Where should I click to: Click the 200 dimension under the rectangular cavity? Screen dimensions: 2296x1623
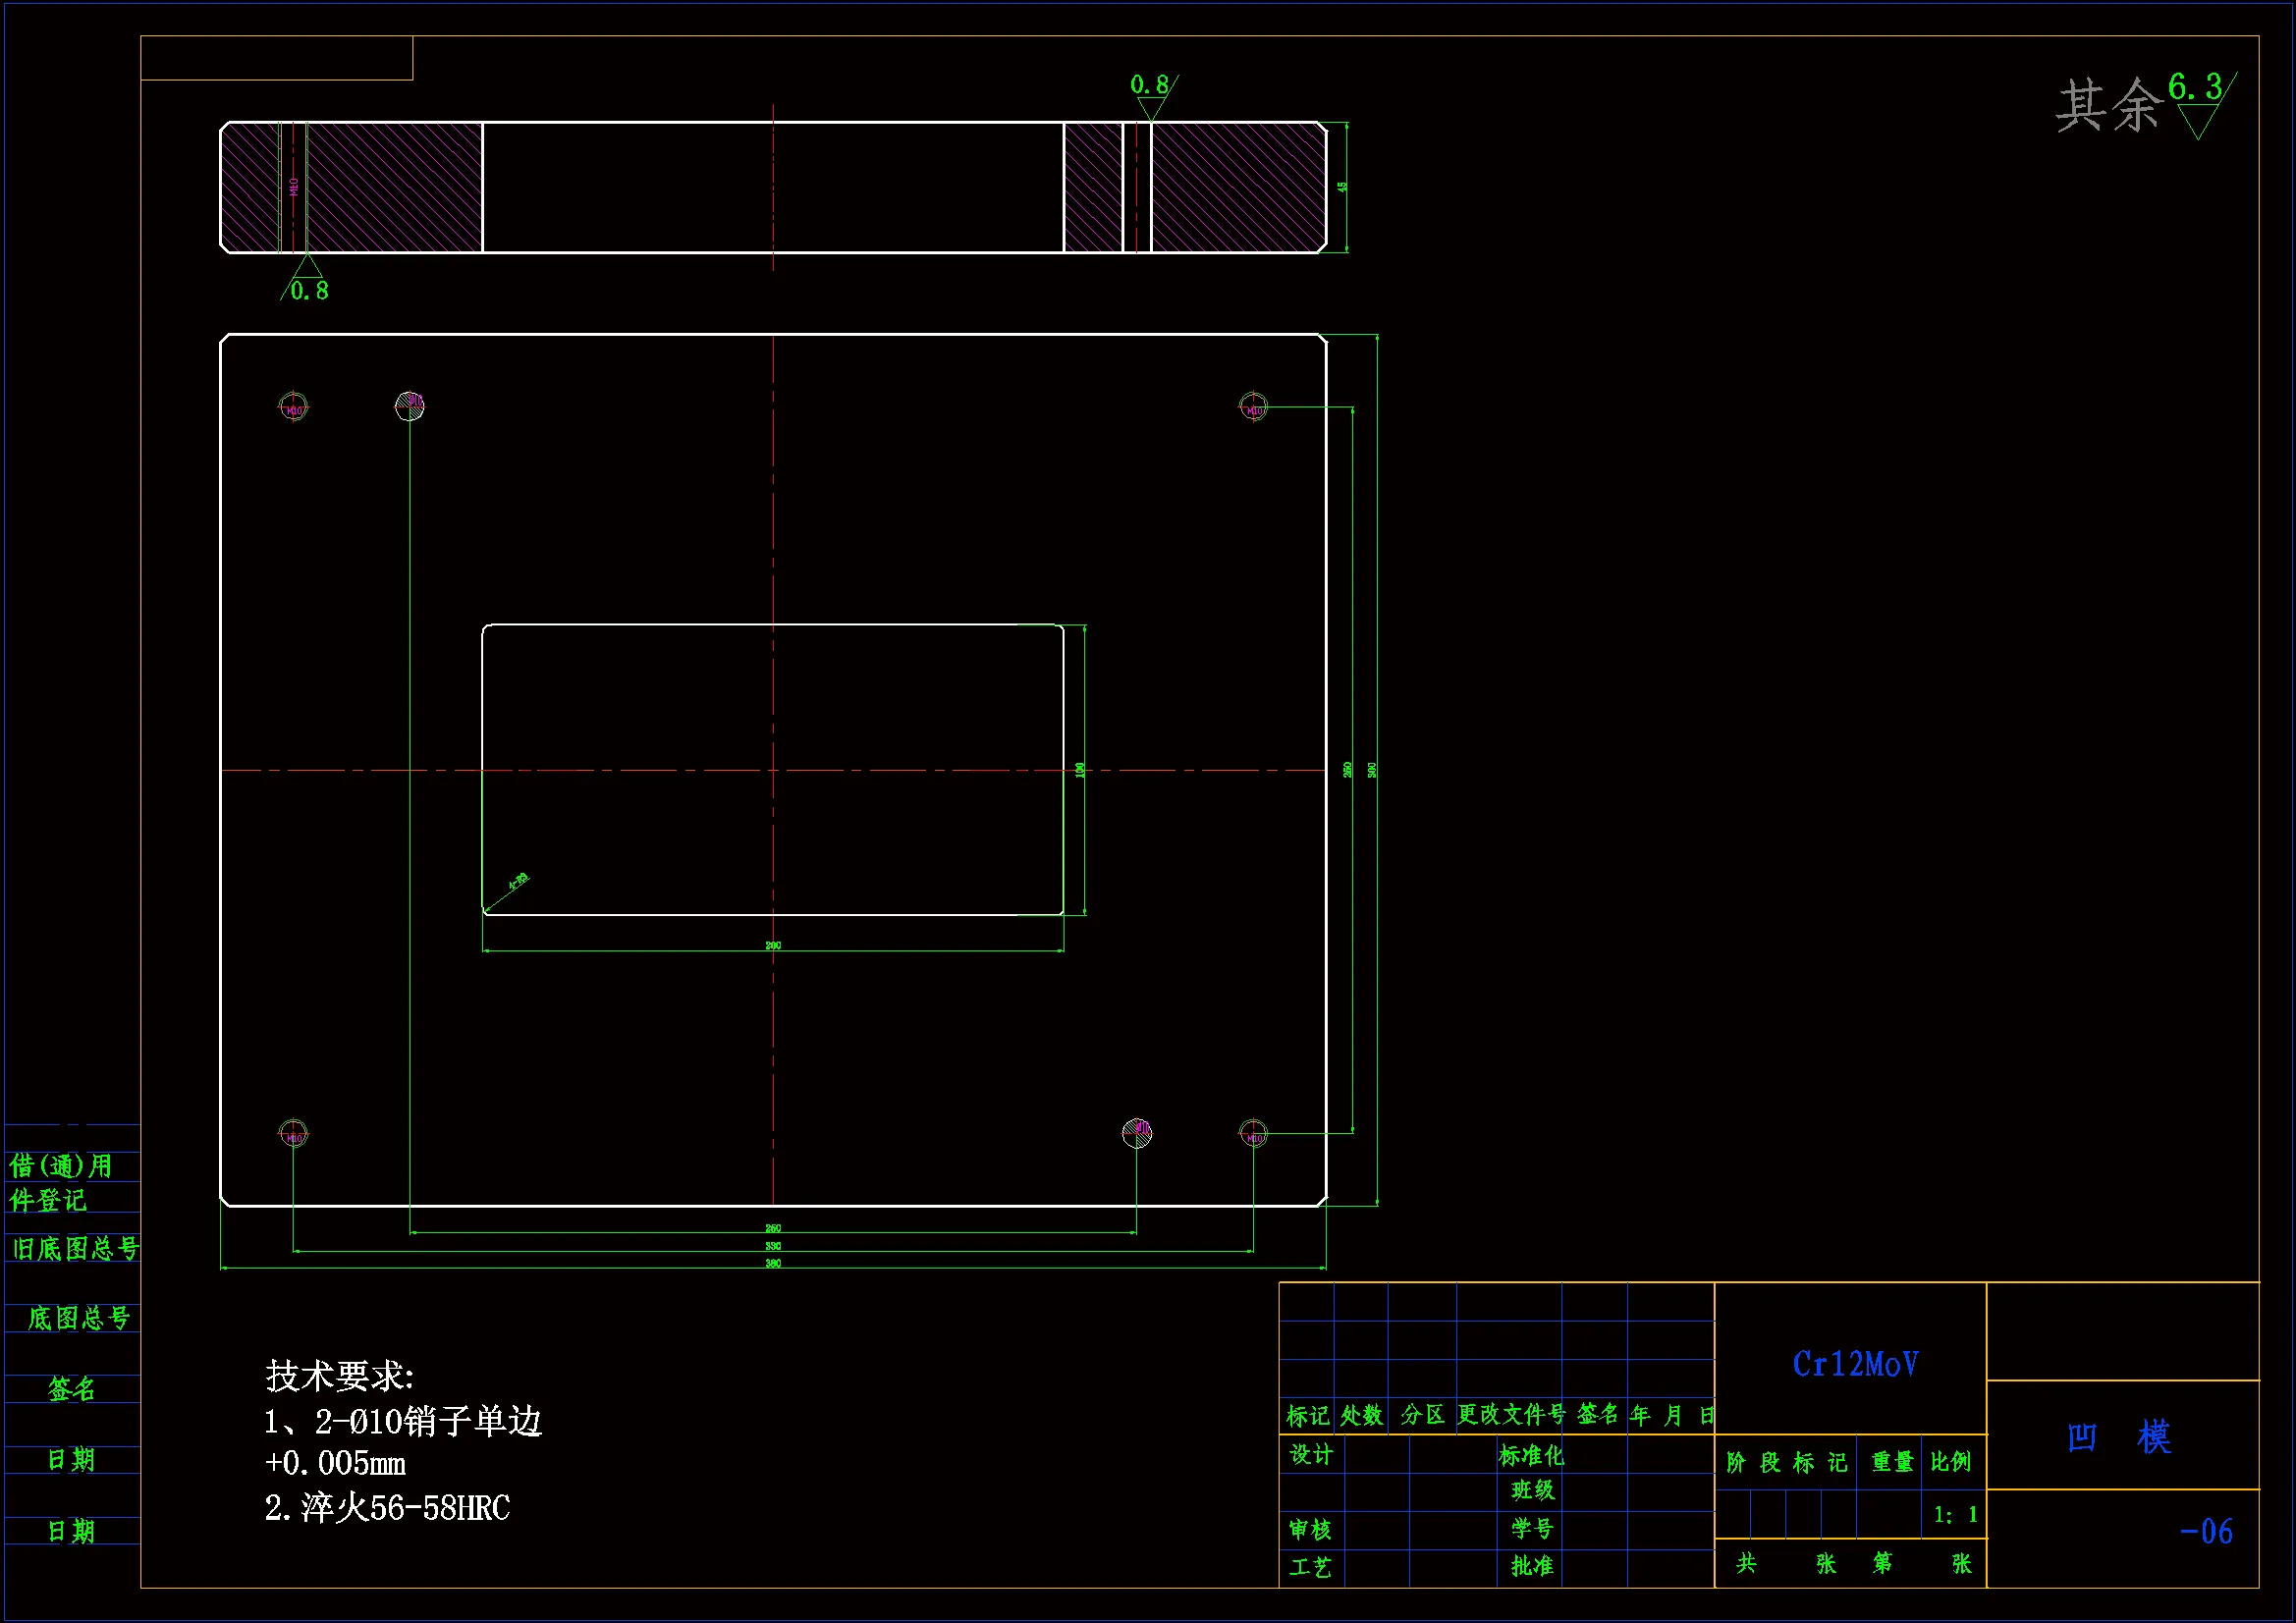point(773,945)
